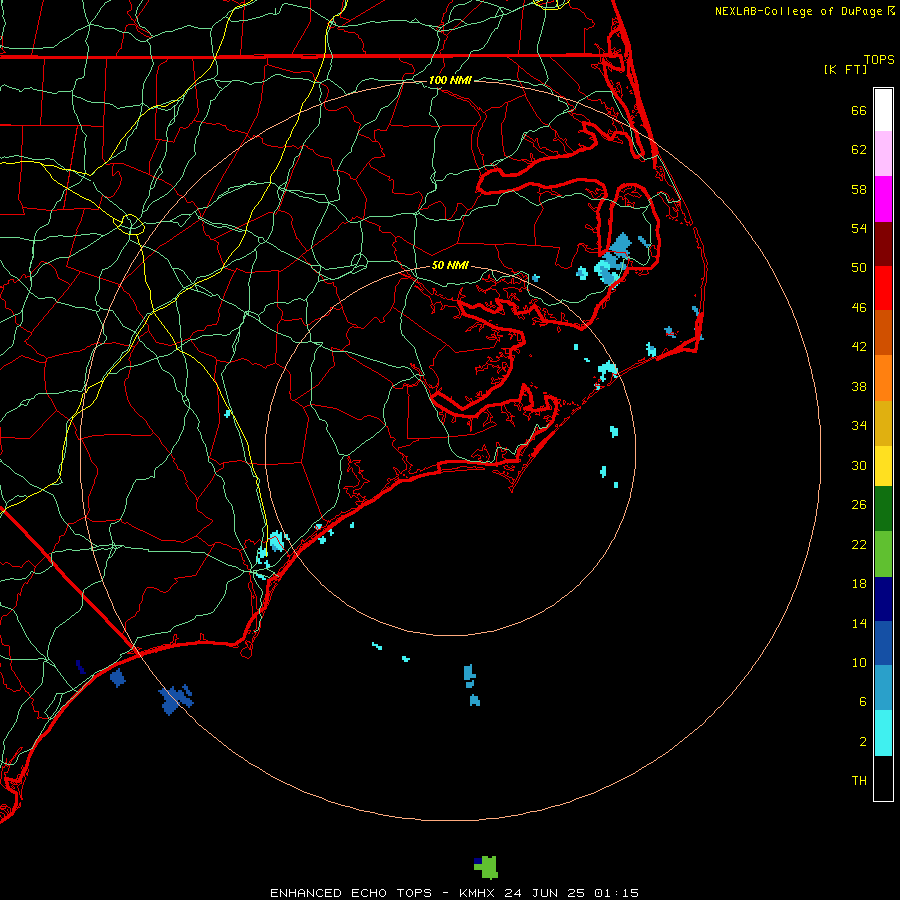900x900 pixels.
Task: Click the medium blue 10 kft legend swatch
Action: 883,643
